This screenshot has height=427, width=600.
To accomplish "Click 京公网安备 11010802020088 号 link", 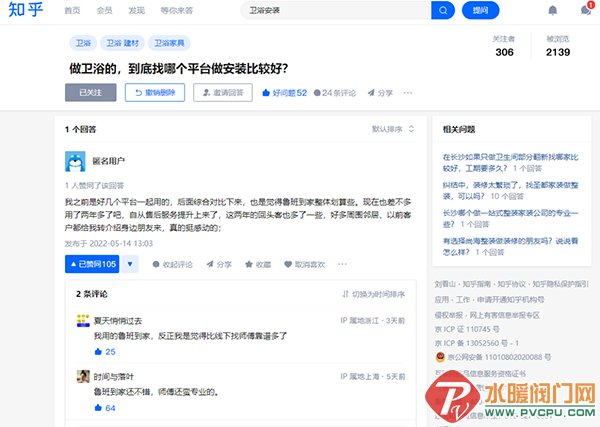I will pyautogui.click(x=494, y=357).
